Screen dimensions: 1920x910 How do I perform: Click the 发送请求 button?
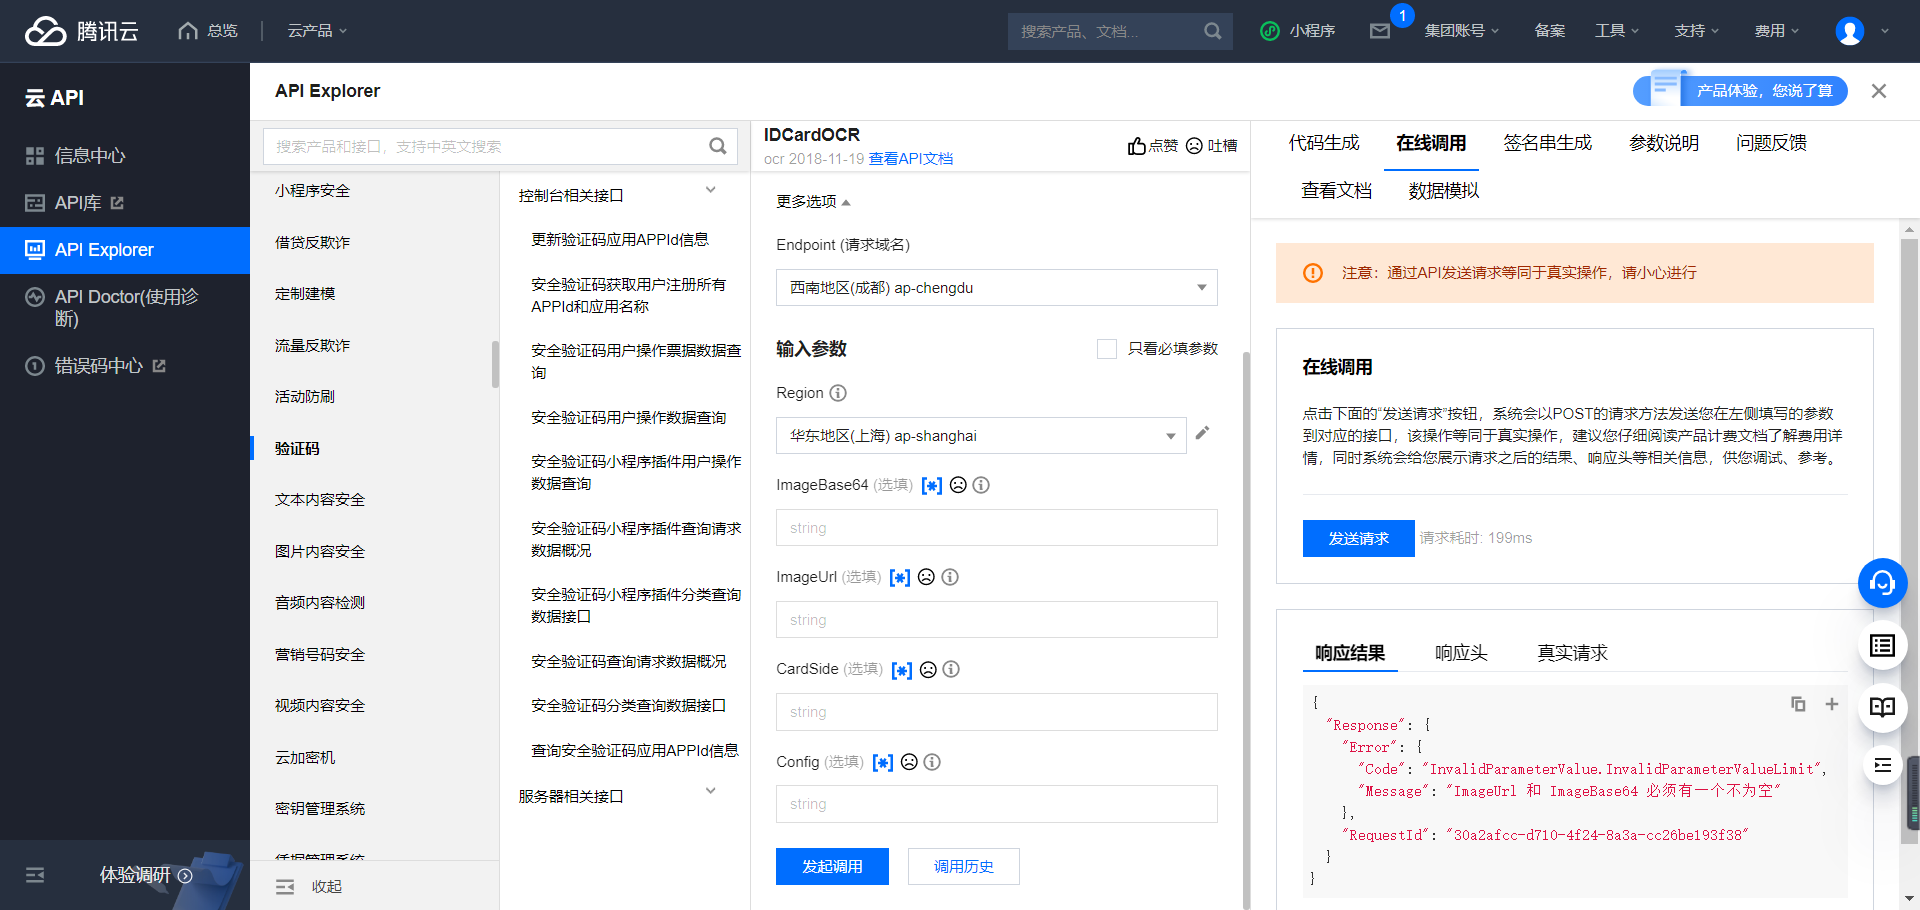click(x=1358, y=538)
